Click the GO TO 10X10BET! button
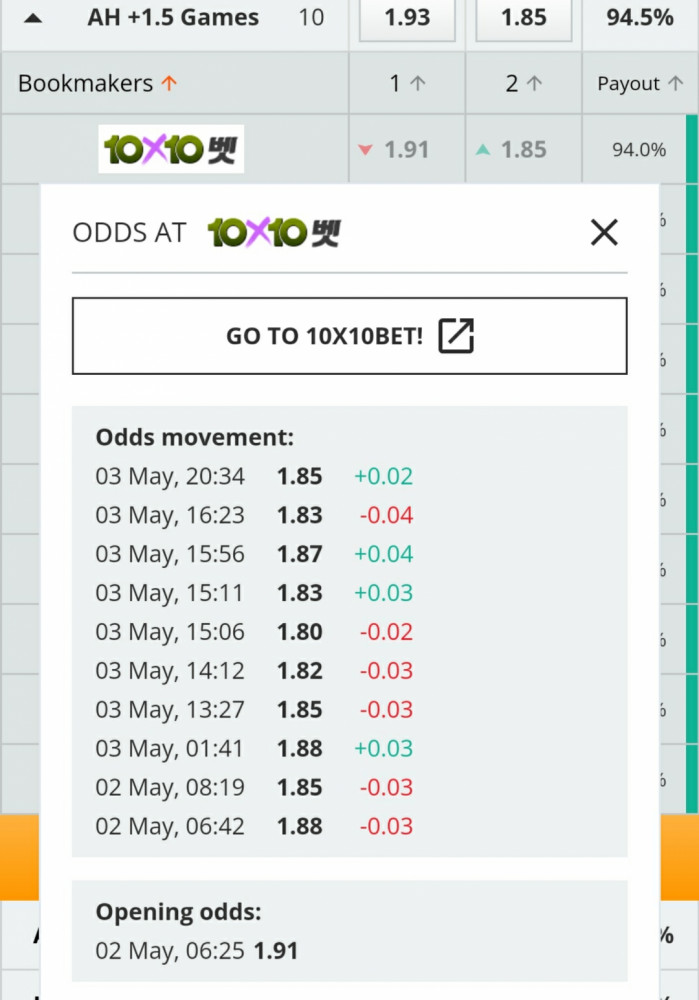The width and height of the screenshot is (699, 1000). pyautogui.click(x=350, y=335)
